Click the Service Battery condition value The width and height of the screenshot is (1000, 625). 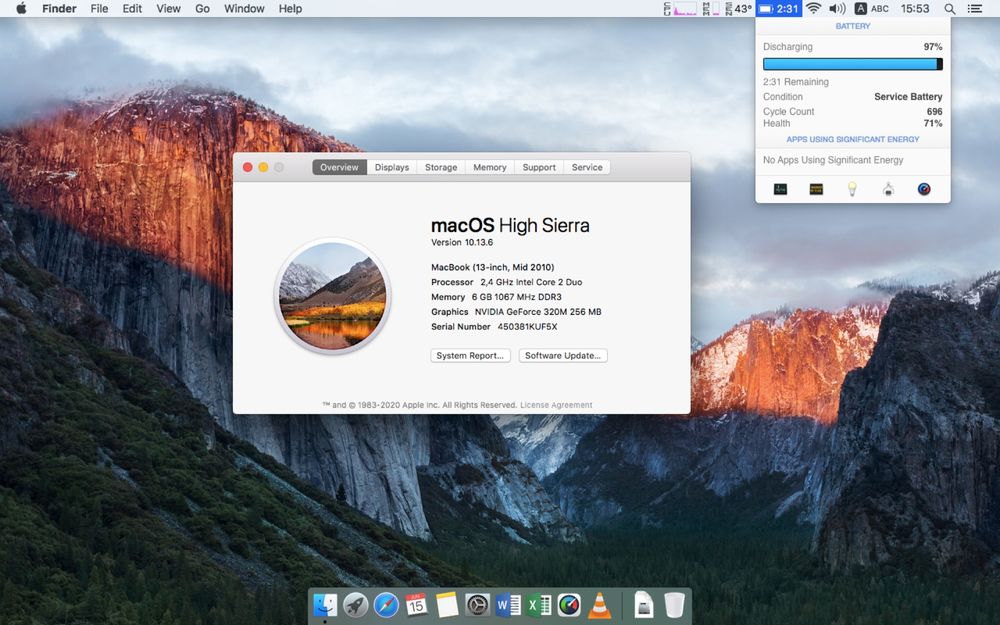click(x=908, y=96)
